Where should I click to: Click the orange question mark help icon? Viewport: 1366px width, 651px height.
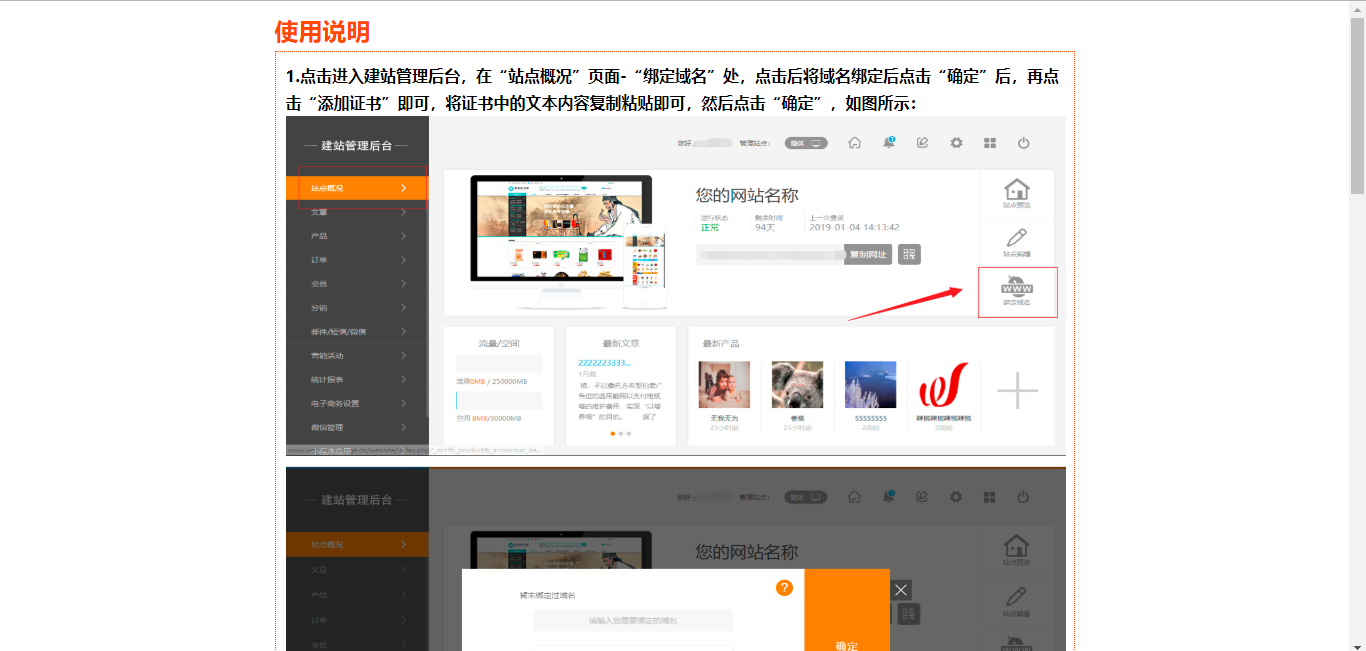(784, 588)
